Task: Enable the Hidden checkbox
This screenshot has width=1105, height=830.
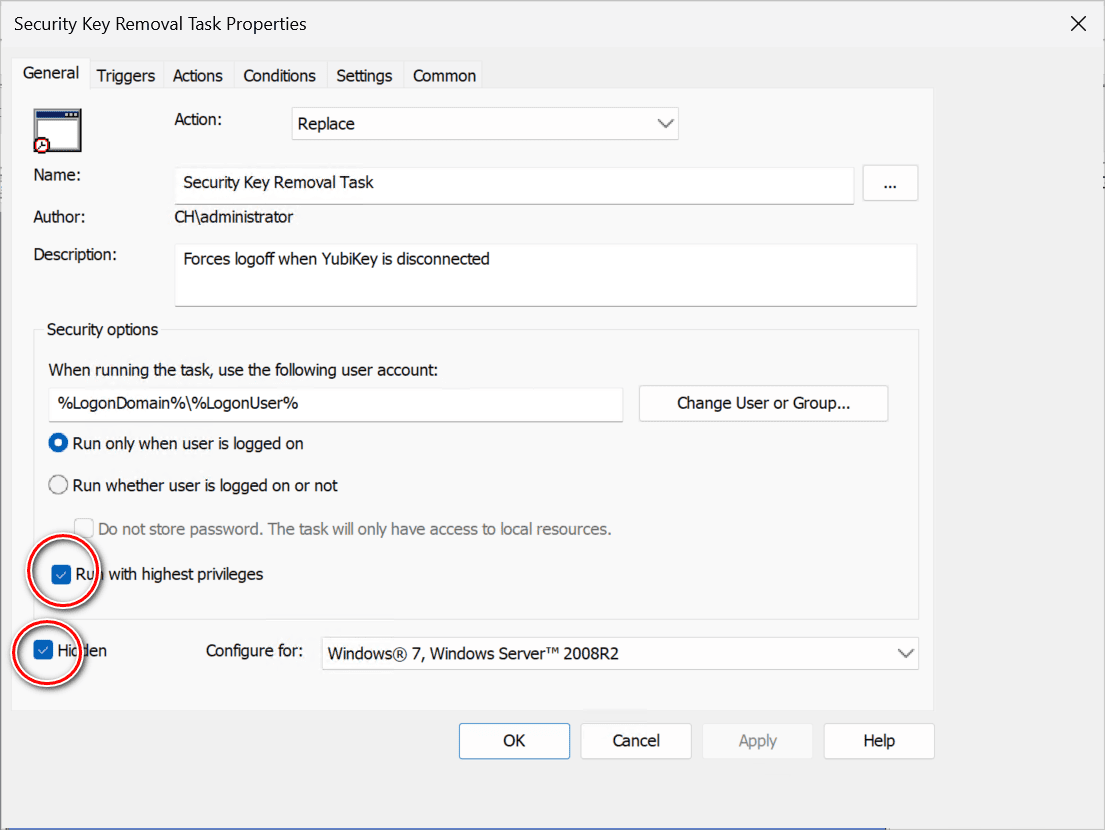Action: pyautogui.click(x=42, y=651)
